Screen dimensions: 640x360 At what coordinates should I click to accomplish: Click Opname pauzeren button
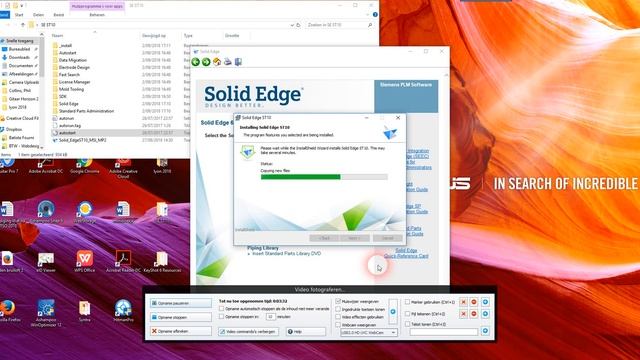[181, 303]
